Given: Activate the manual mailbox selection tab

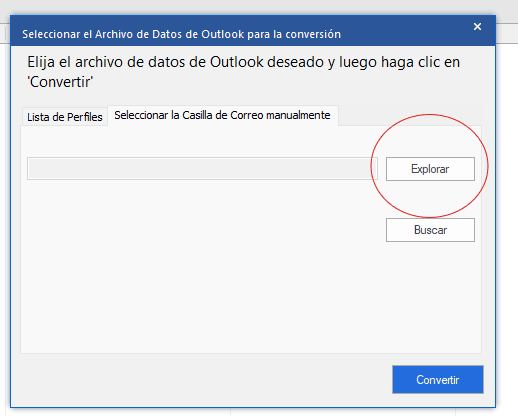Looking at the screenshot, I should [223, 115].
